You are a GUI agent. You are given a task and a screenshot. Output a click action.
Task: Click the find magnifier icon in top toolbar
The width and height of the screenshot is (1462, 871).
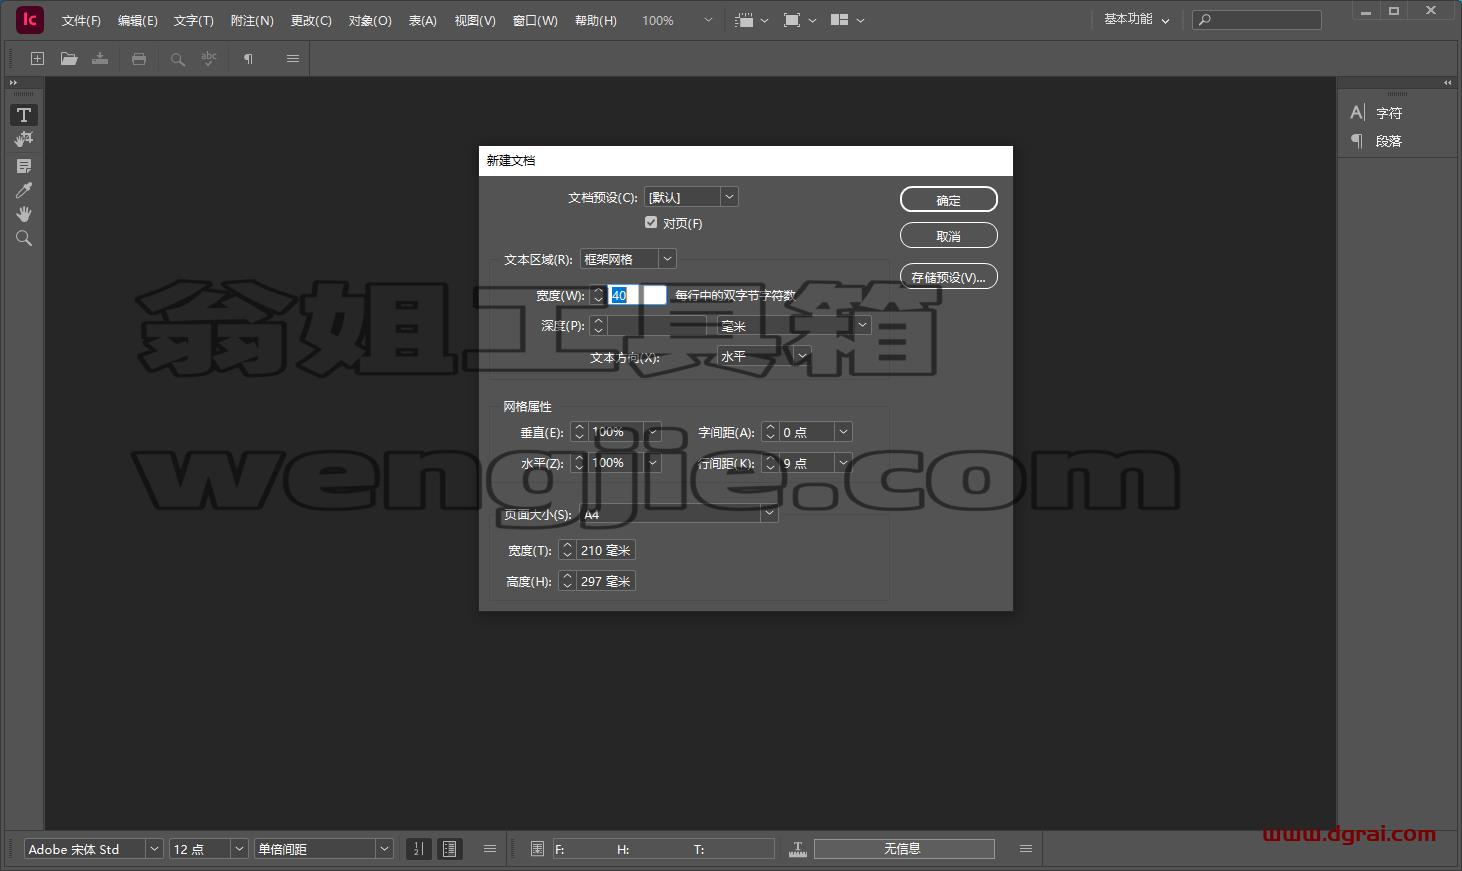click(177, 59)
